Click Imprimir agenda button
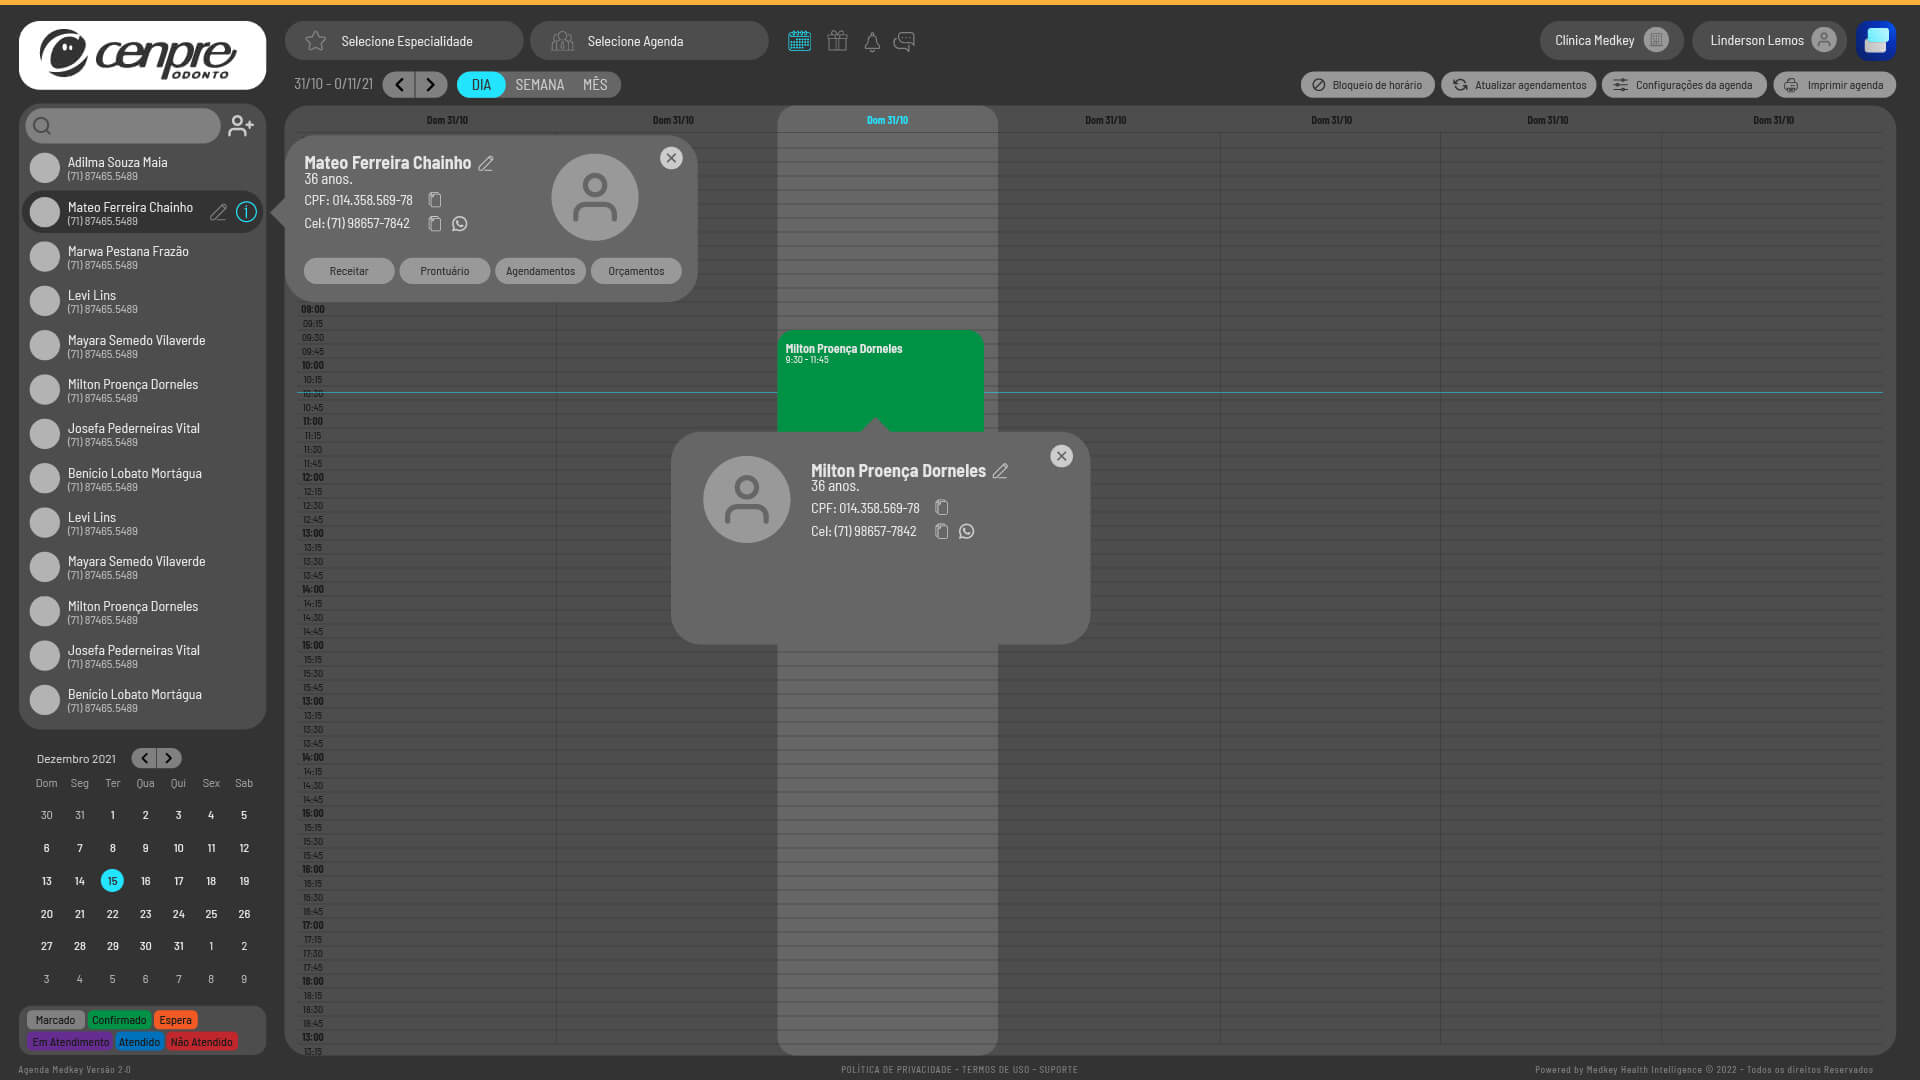The width and height of the screenshot is (1920, 1080). [x=1834, y=85]
